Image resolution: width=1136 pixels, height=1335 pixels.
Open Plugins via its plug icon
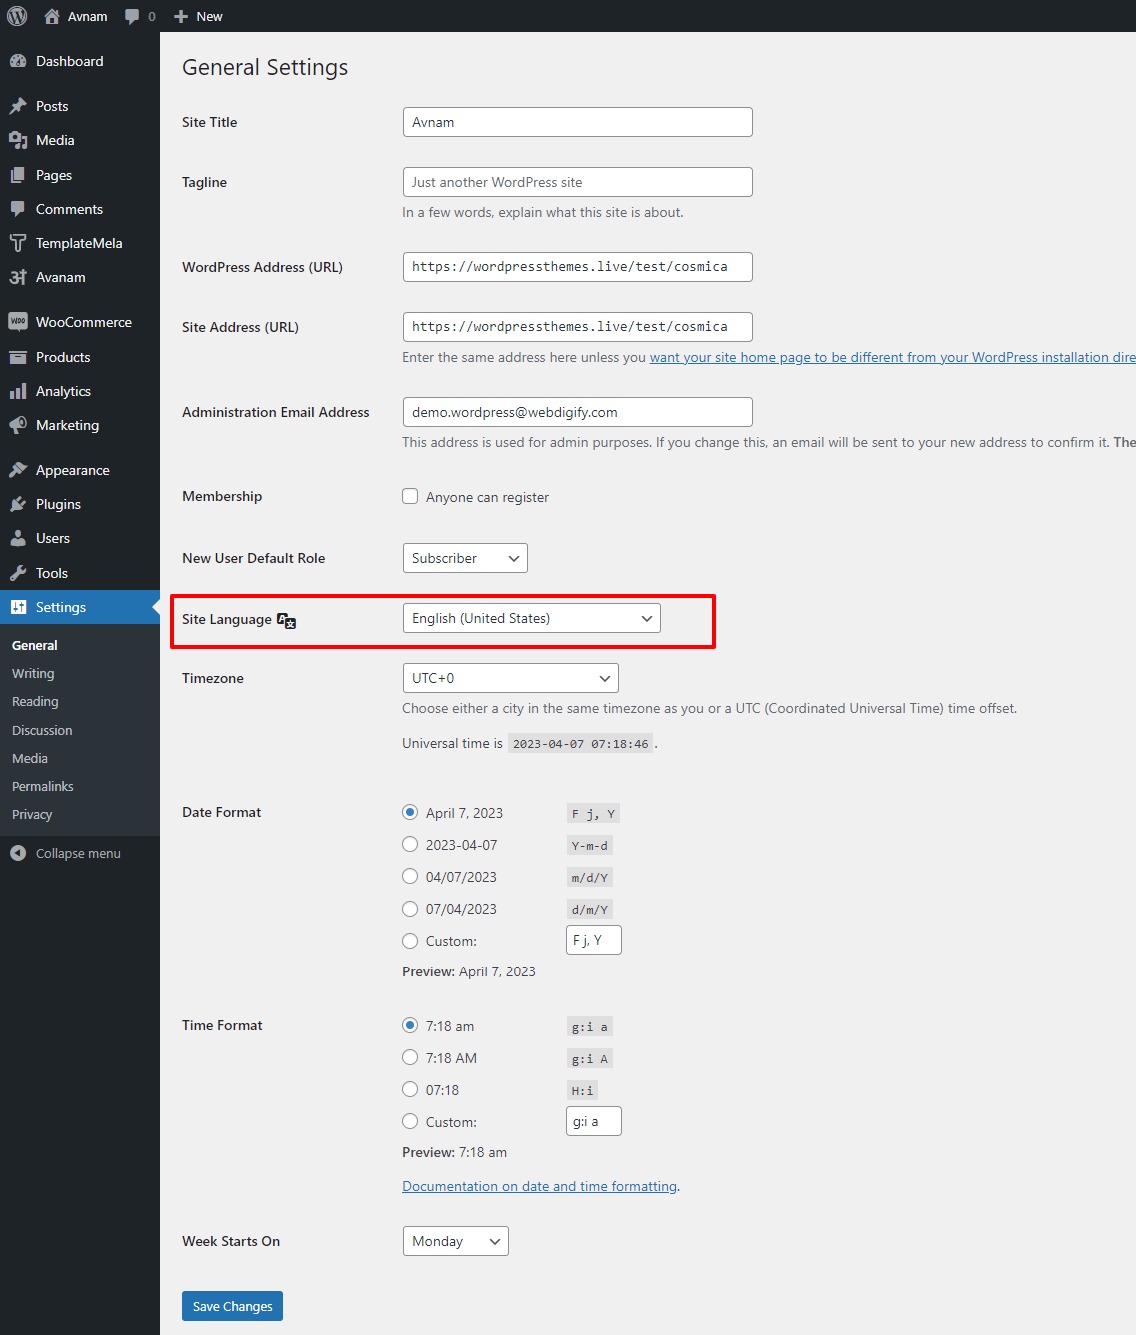click(18, 504)
